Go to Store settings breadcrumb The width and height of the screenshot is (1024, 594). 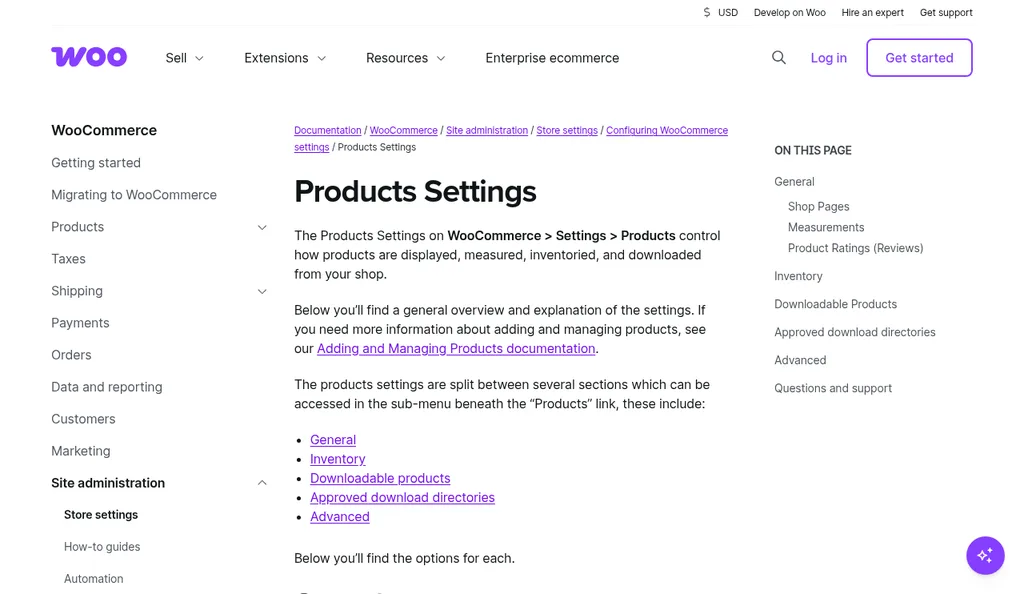click(567, 130)
